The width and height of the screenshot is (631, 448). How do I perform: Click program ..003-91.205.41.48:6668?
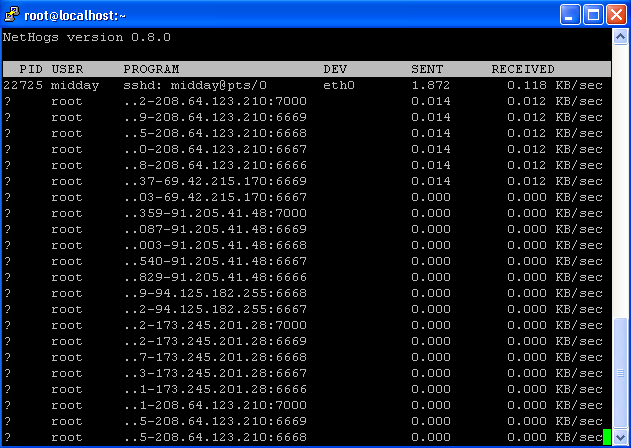tap(215, 245)
